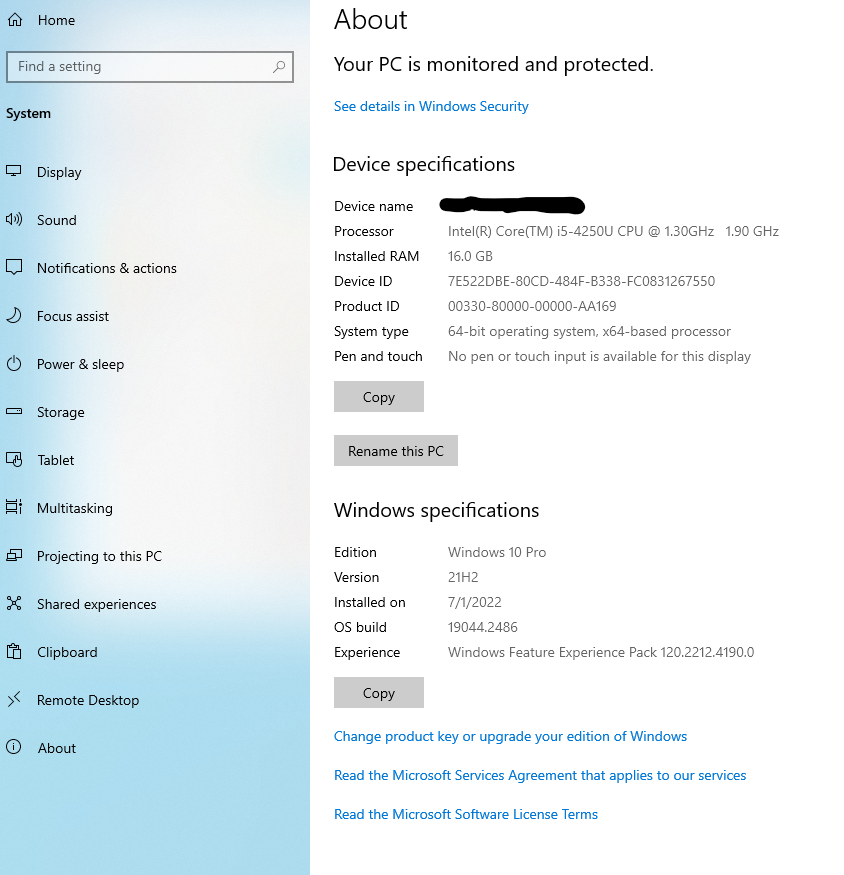Read the Microsoft Software License Terms
Viewport: 844px width, 875px height.
pos(465,814)
